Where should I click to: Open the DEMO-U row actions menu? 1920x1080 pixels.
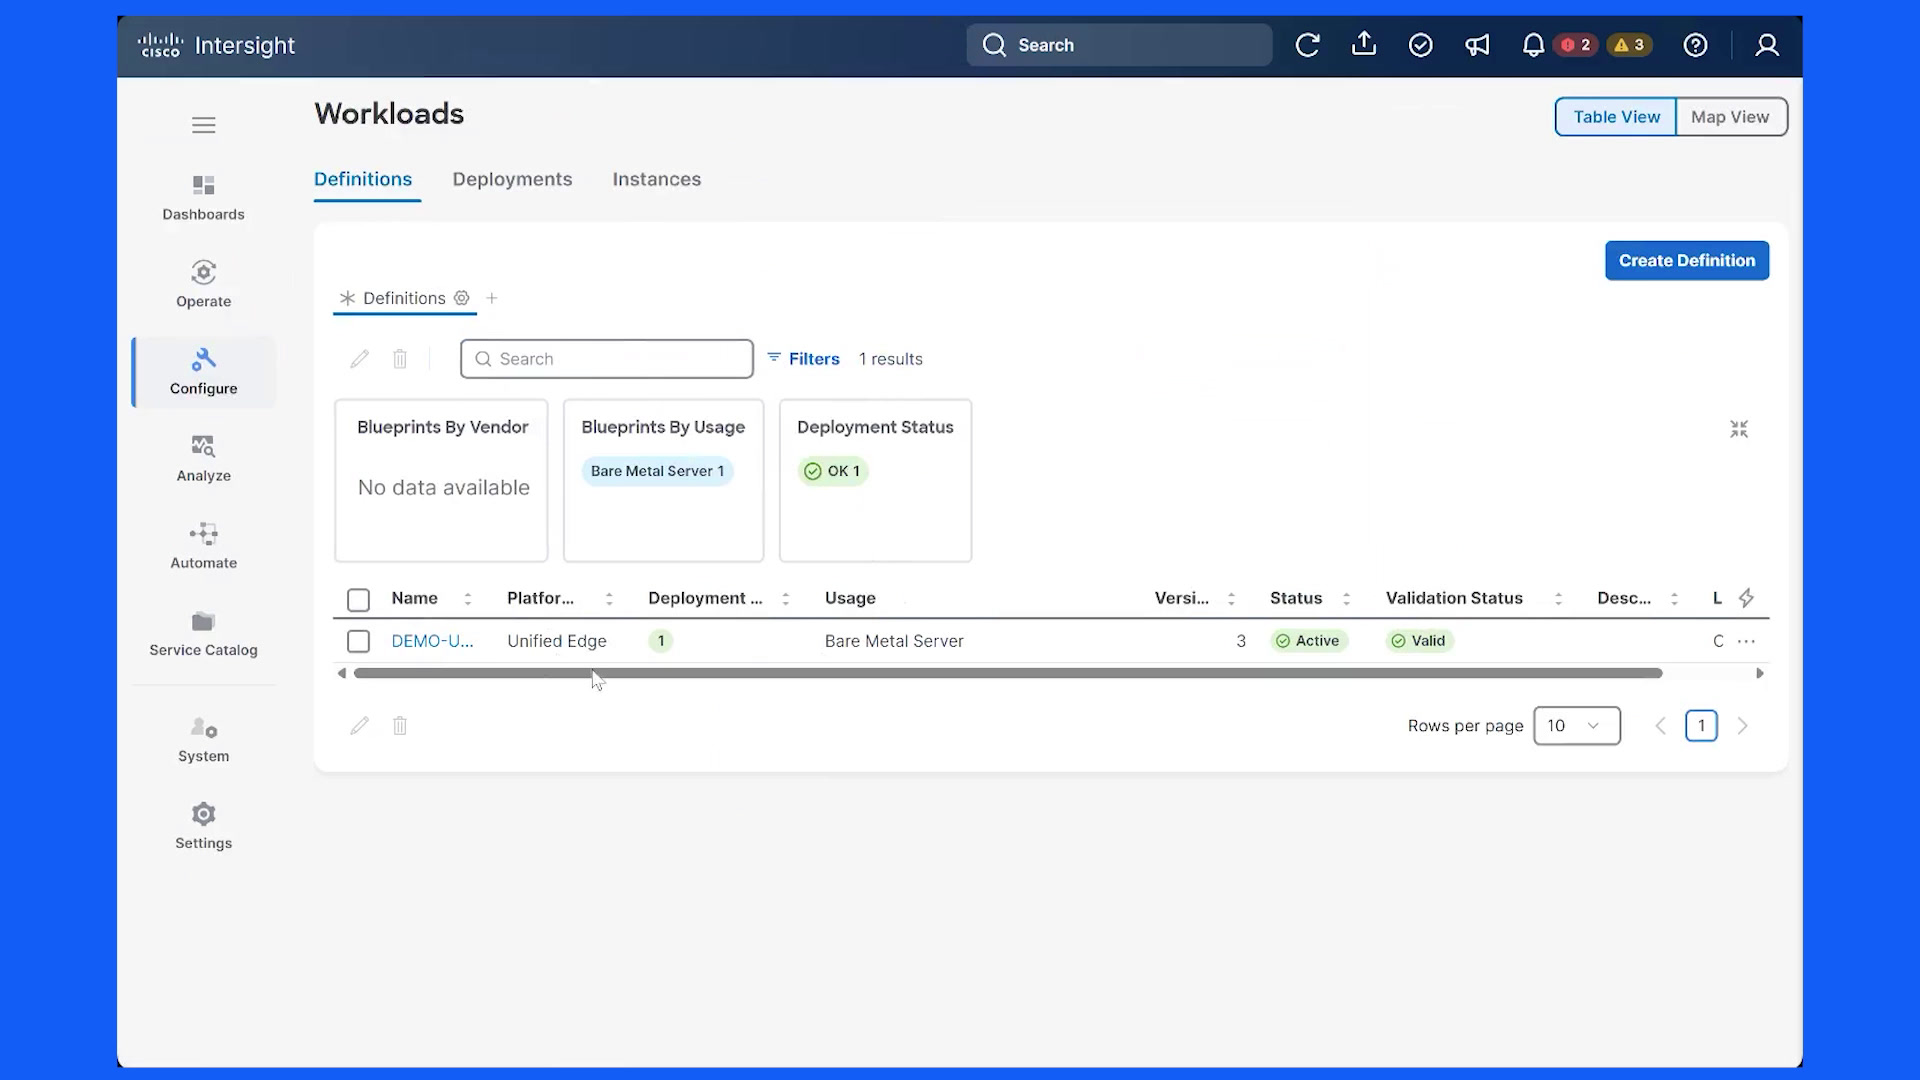[1746, 641]
